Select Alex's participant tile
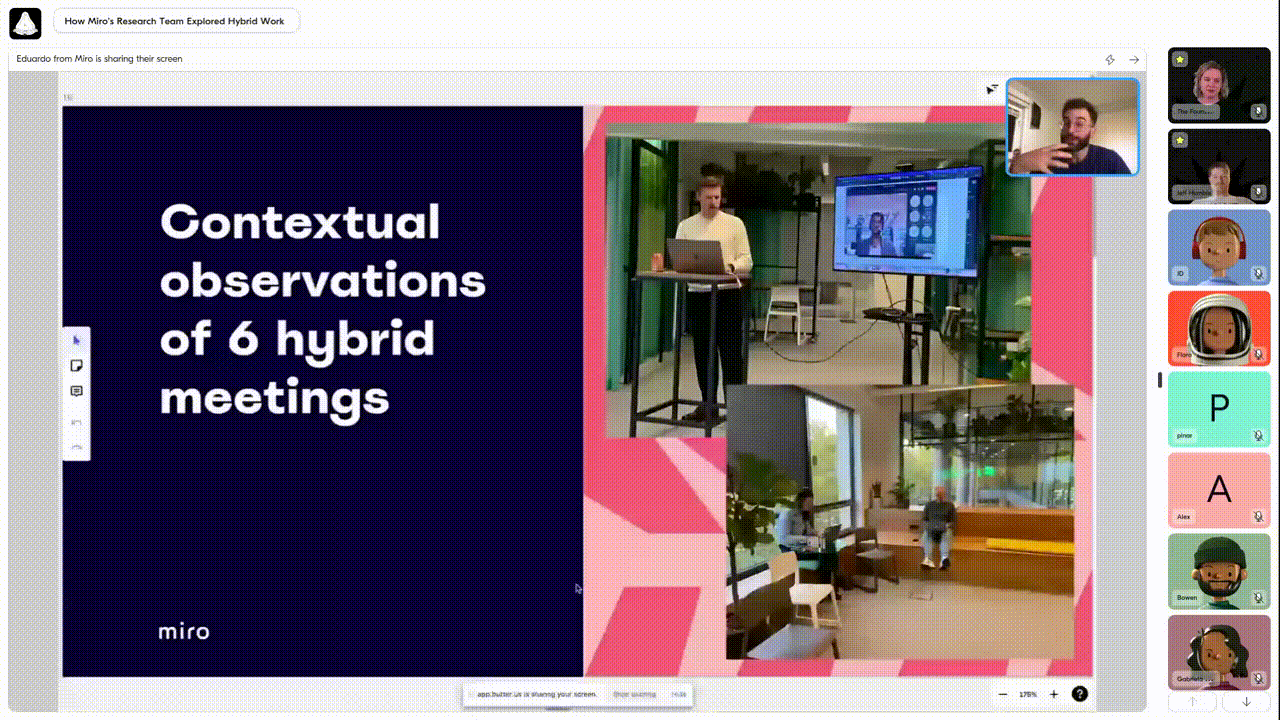 [x=1219, y=490]
